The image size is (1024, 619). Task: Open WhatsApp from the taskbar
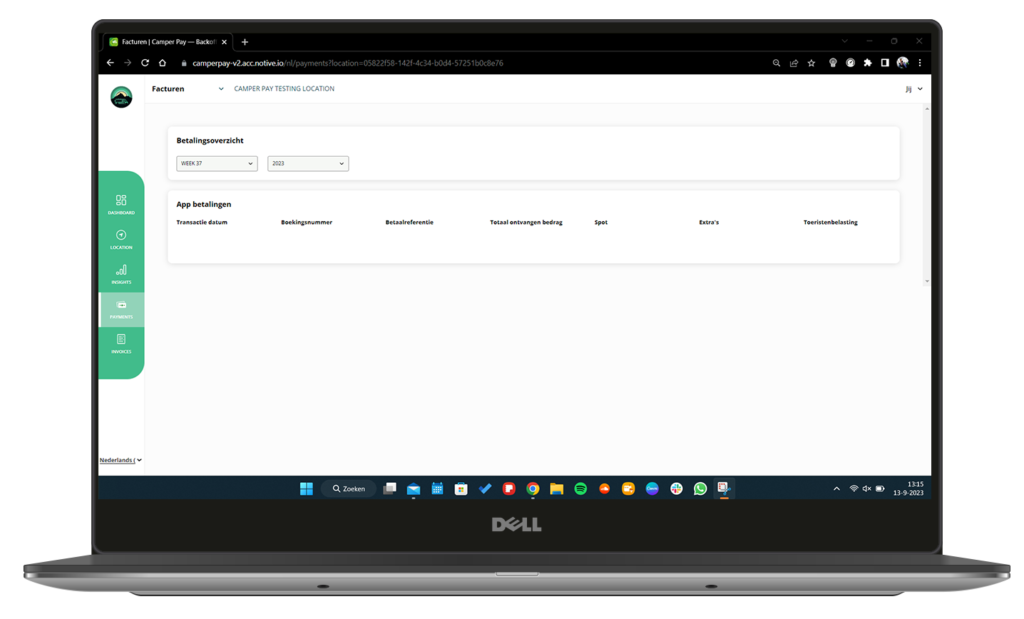(x=700, y=489)
